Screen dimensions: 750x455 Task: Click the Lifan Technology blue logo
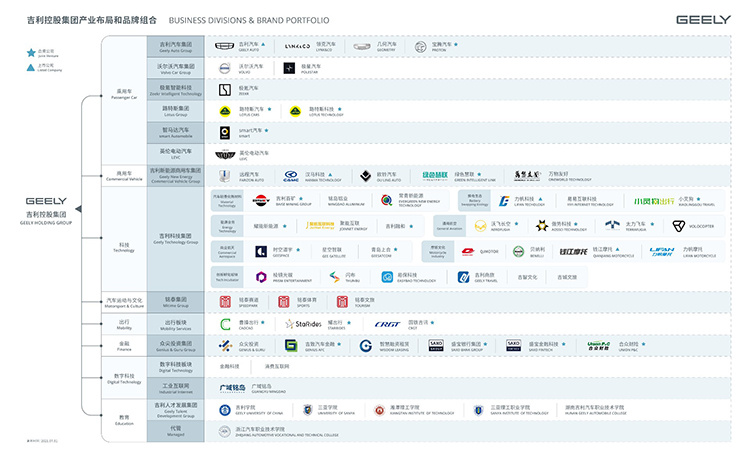tap(504, 201)
